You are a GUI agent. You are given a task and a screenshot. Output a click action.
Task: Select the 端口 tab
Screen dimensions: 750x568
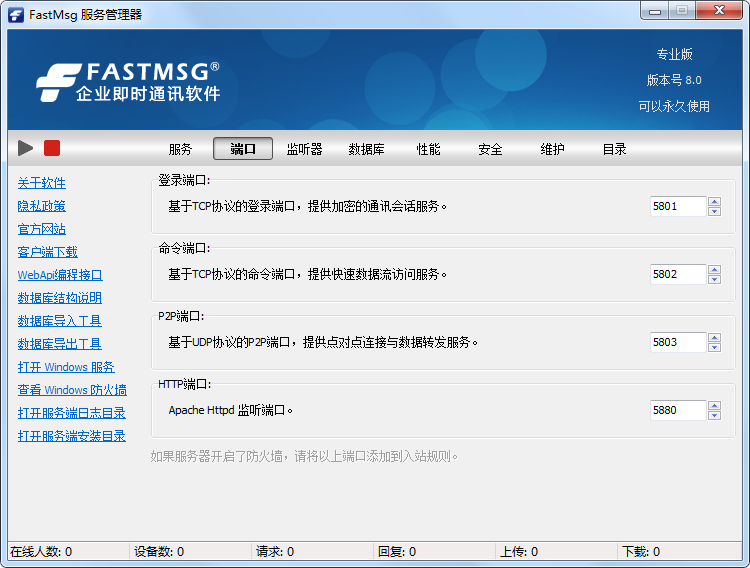243,149
